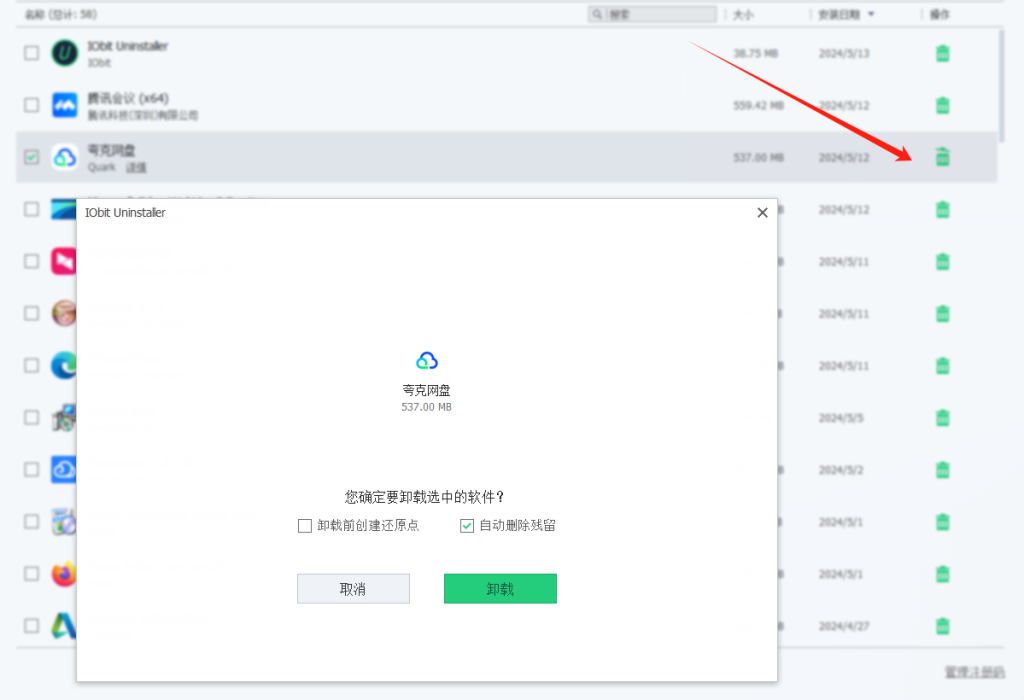Image resolution: width=1024 pixels, height=700 pixels.
Task: Enable 卸载前创建还原点 checkbox
Action: coord(305,526)
